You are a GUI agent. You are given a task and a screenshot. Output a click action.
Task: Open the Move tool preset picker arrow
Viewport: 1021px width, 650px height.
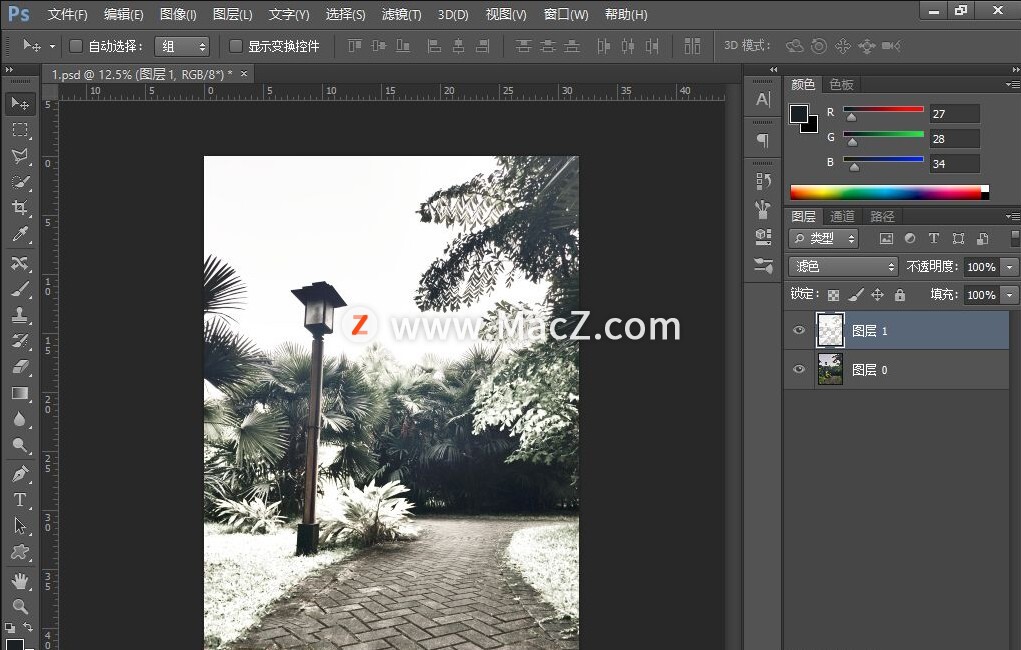pyautogui.click(x=52, y=46)
